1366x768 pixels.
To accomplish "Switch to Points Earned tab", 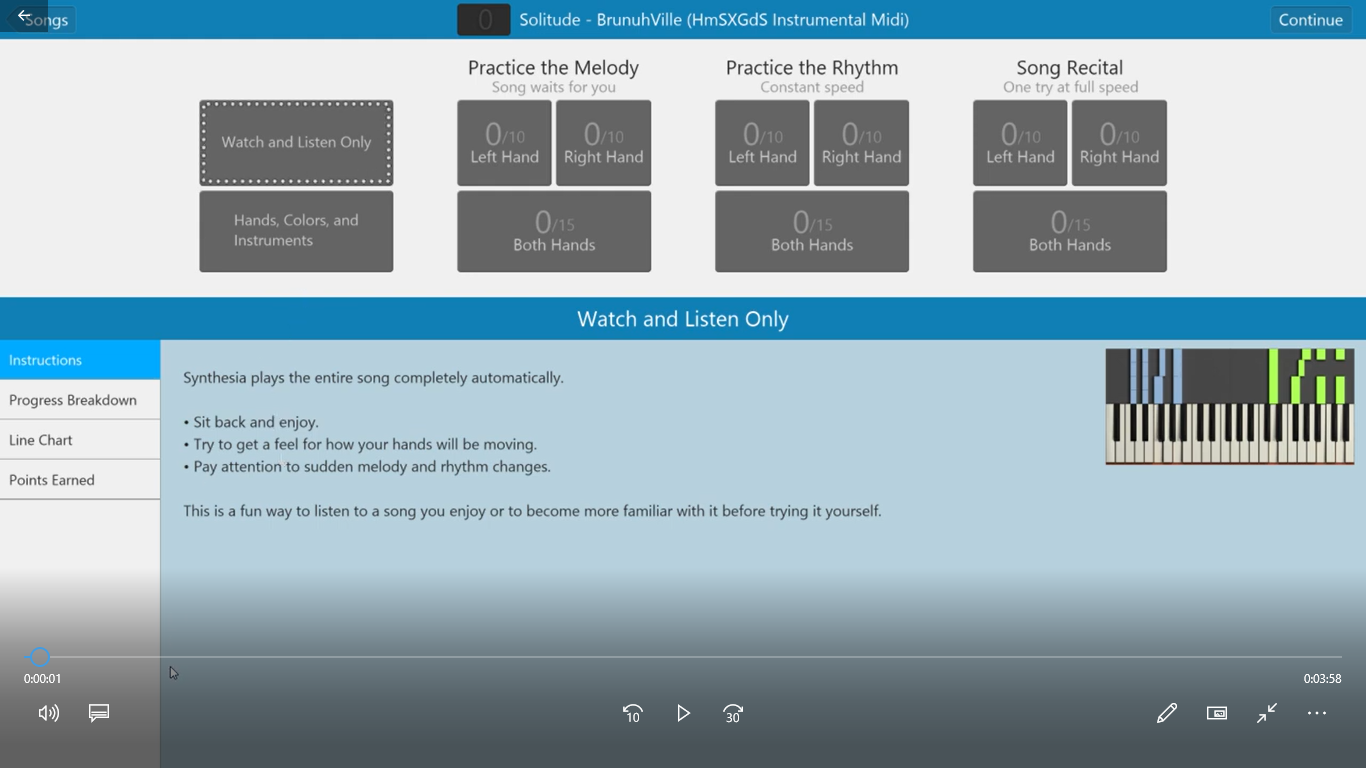I will (80, 480).
